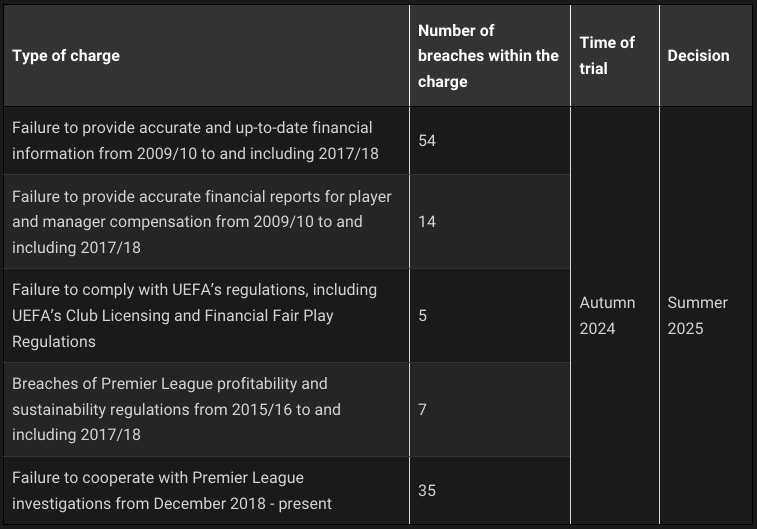Select the breach count 7
Screen dimensions: 757x529
coord(423,409)
